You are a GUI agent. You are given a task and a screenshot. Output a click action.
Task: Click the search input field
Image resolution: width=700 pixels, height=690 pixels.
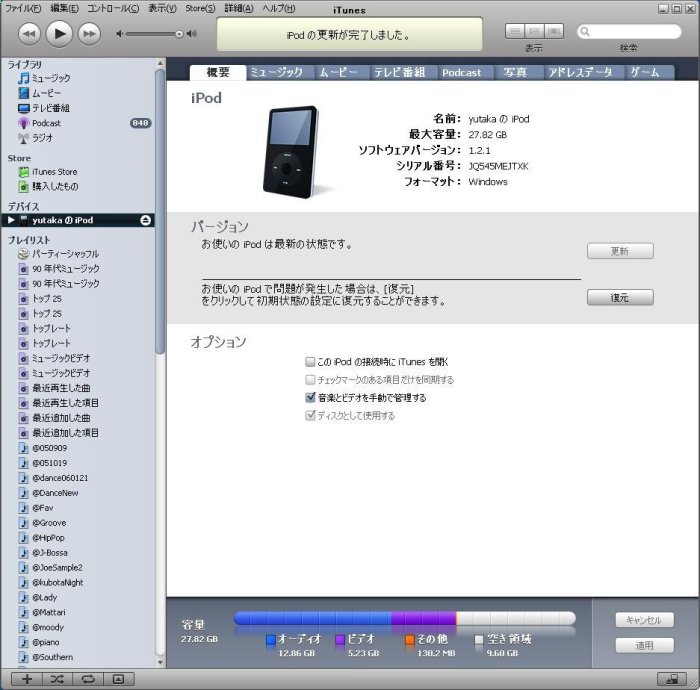tap(629, 32)
